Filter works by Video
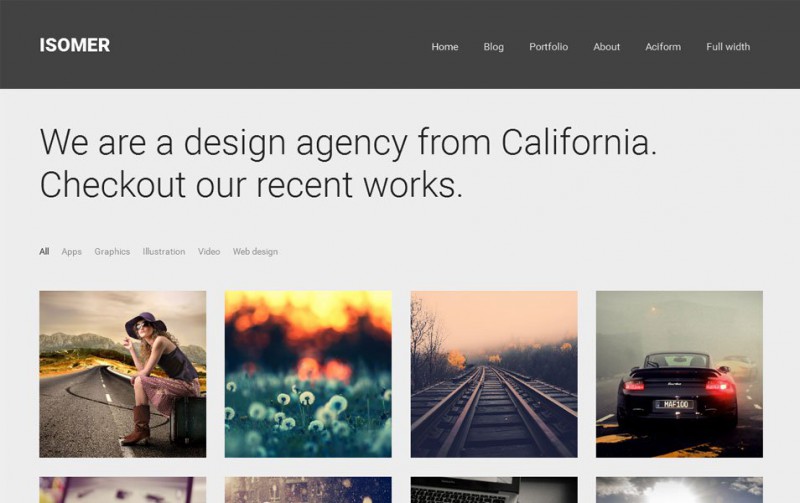The height and width of the screenshot is (503, 800). click(x=209, y=252)
